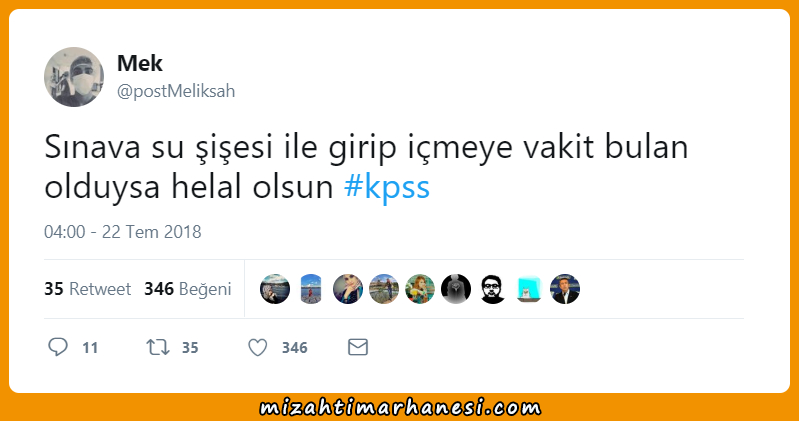Open the 346 Beğeni likes list
The image size is (799, 421).
(x=188, y=289)
